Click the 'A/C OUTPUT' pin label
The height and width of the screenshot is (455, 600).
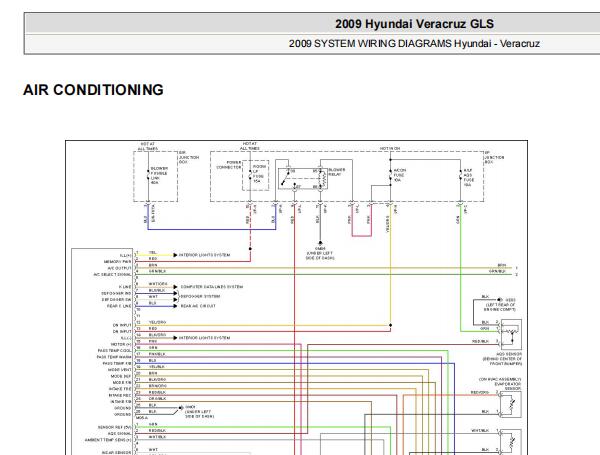[119, 268]
